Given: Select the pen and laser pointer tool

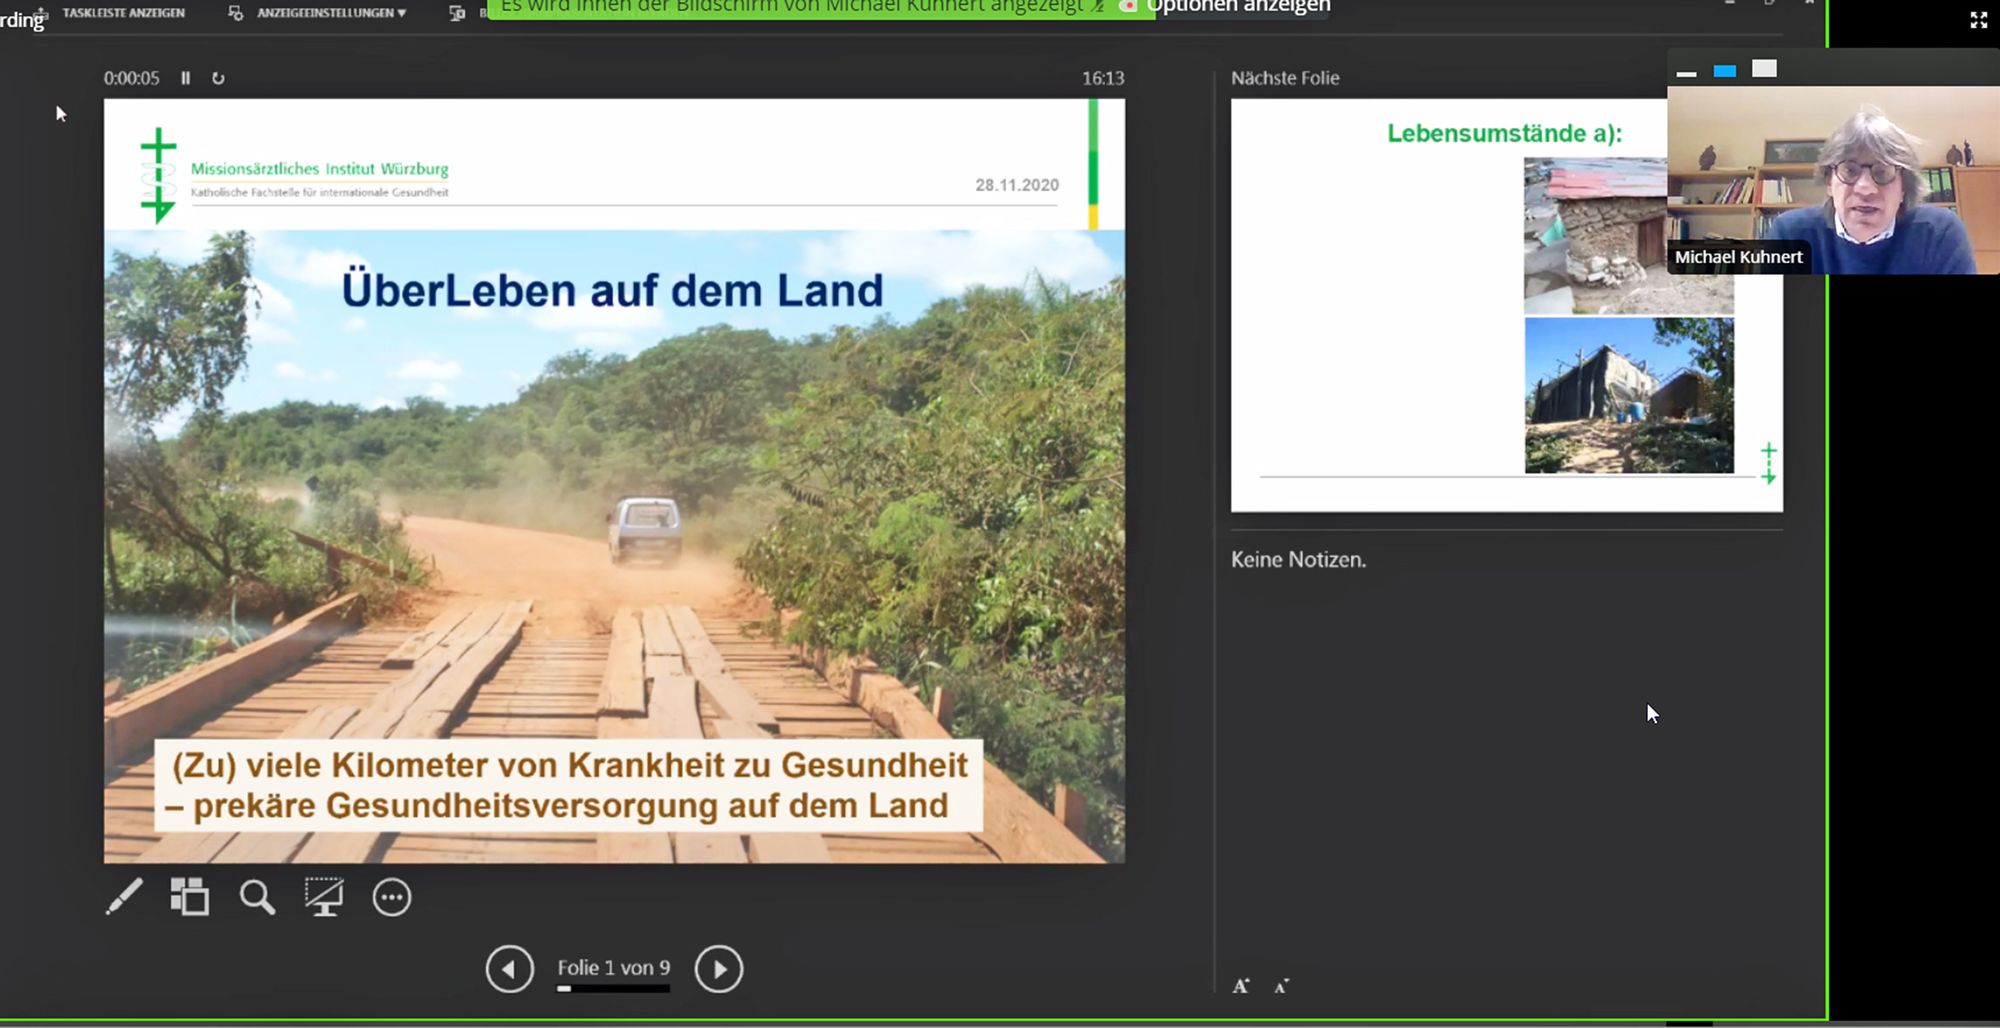Looking at the screenshot, I should [x=124, y=897].
